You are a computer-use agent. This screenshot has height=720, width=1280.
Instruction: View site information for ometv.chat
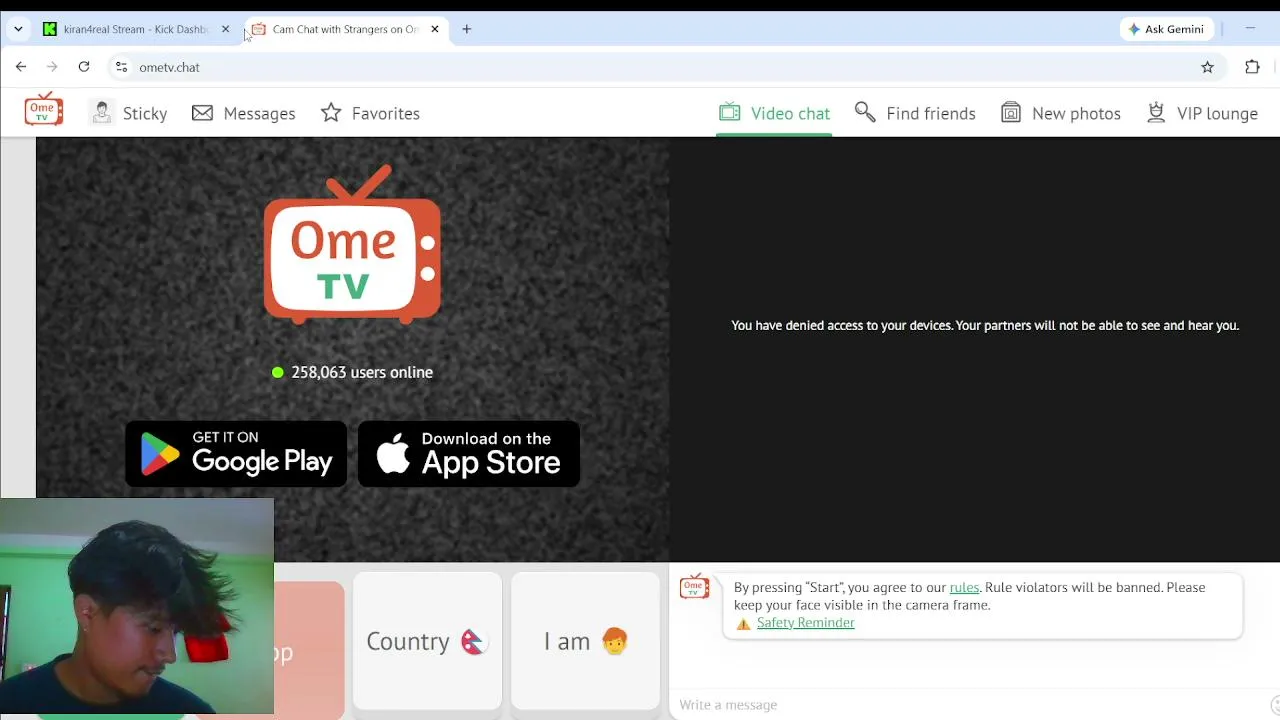click(x=121, y=67)
